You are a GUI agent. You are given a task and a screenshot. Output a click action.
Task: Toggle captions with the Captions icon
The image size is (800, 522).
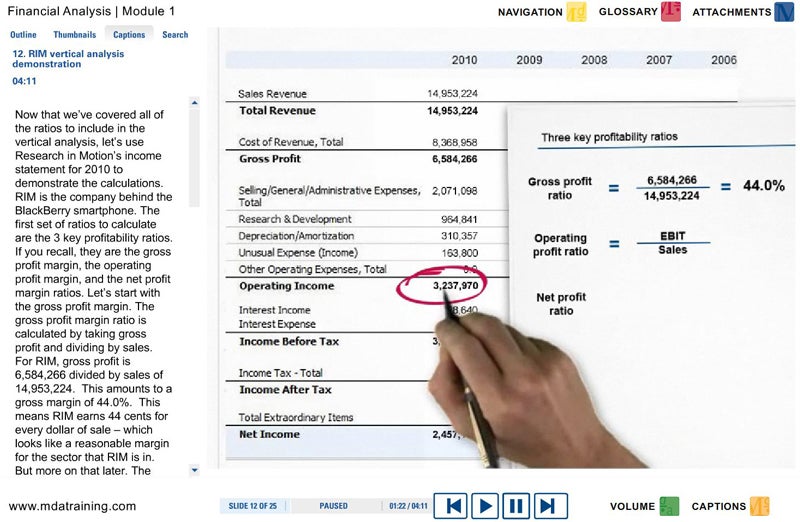[x=760, y=506]
